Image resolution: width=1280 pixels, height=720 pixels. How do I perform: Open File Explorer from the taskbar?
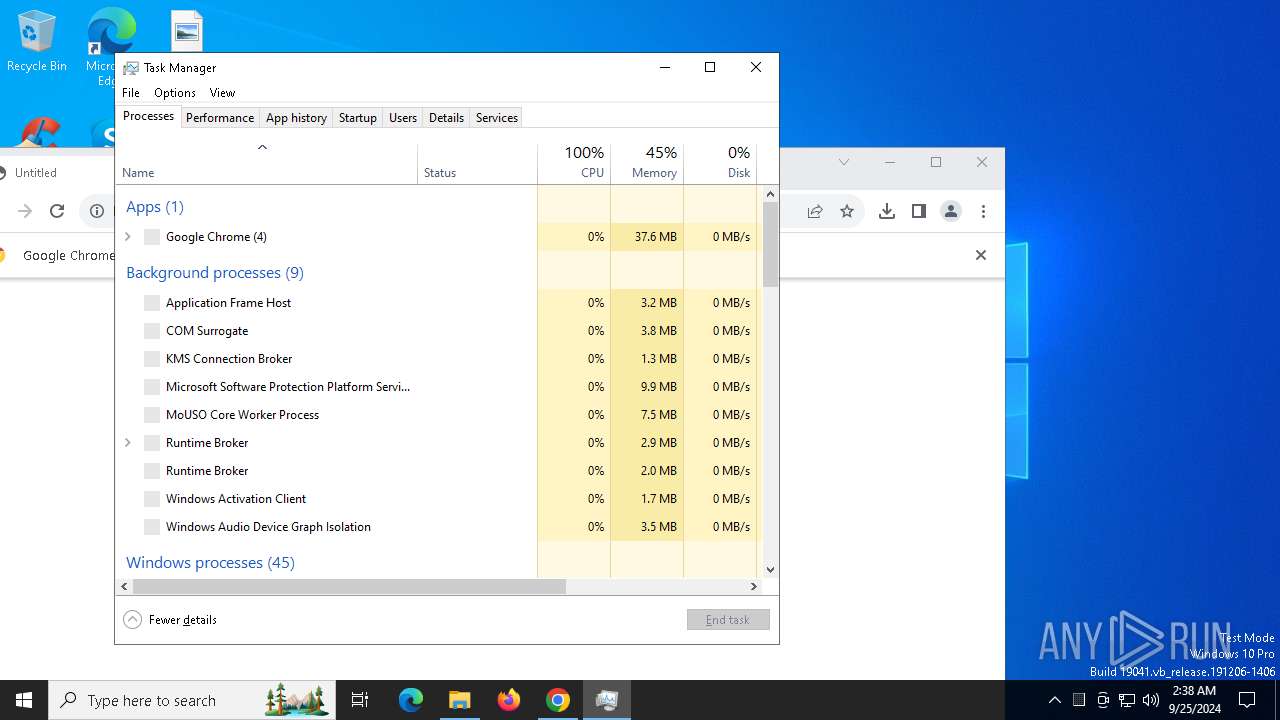(459, 700)
